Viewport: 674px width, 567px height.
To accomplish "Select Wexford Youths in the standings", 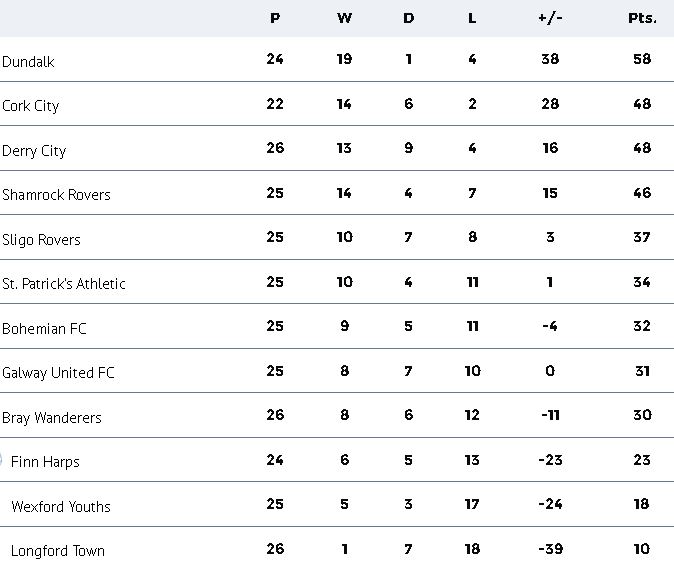I will (61, 507).
